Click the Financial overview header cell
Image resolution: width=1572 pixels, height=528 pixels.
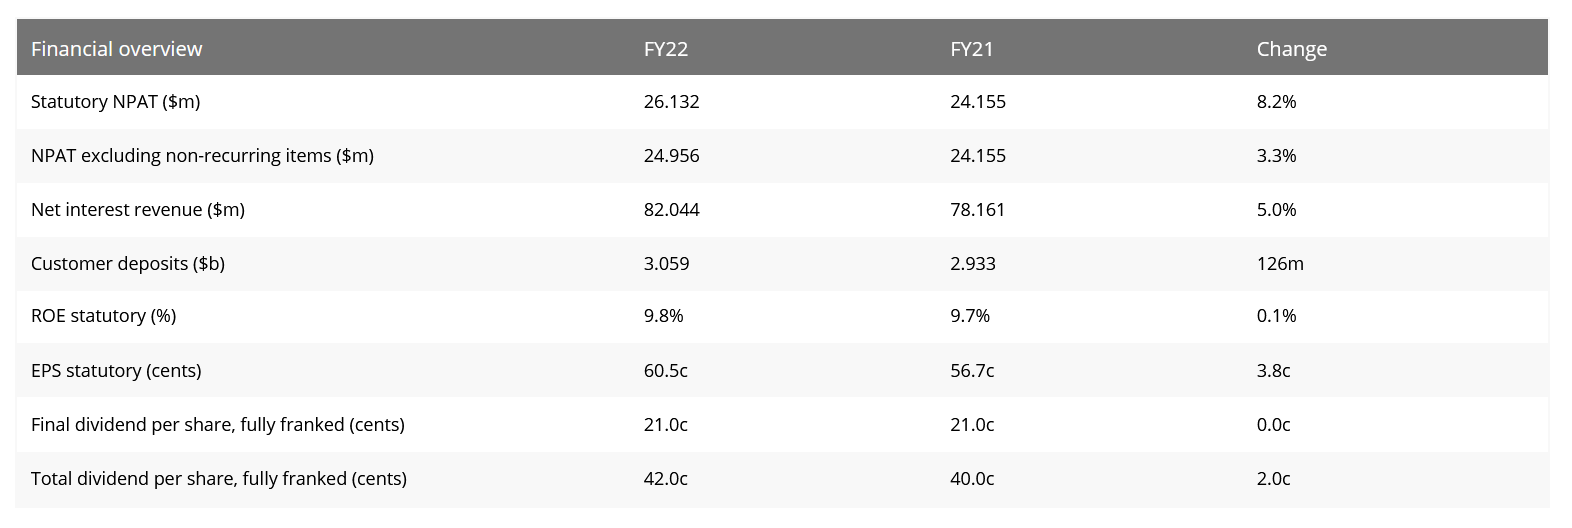(116, 49)
